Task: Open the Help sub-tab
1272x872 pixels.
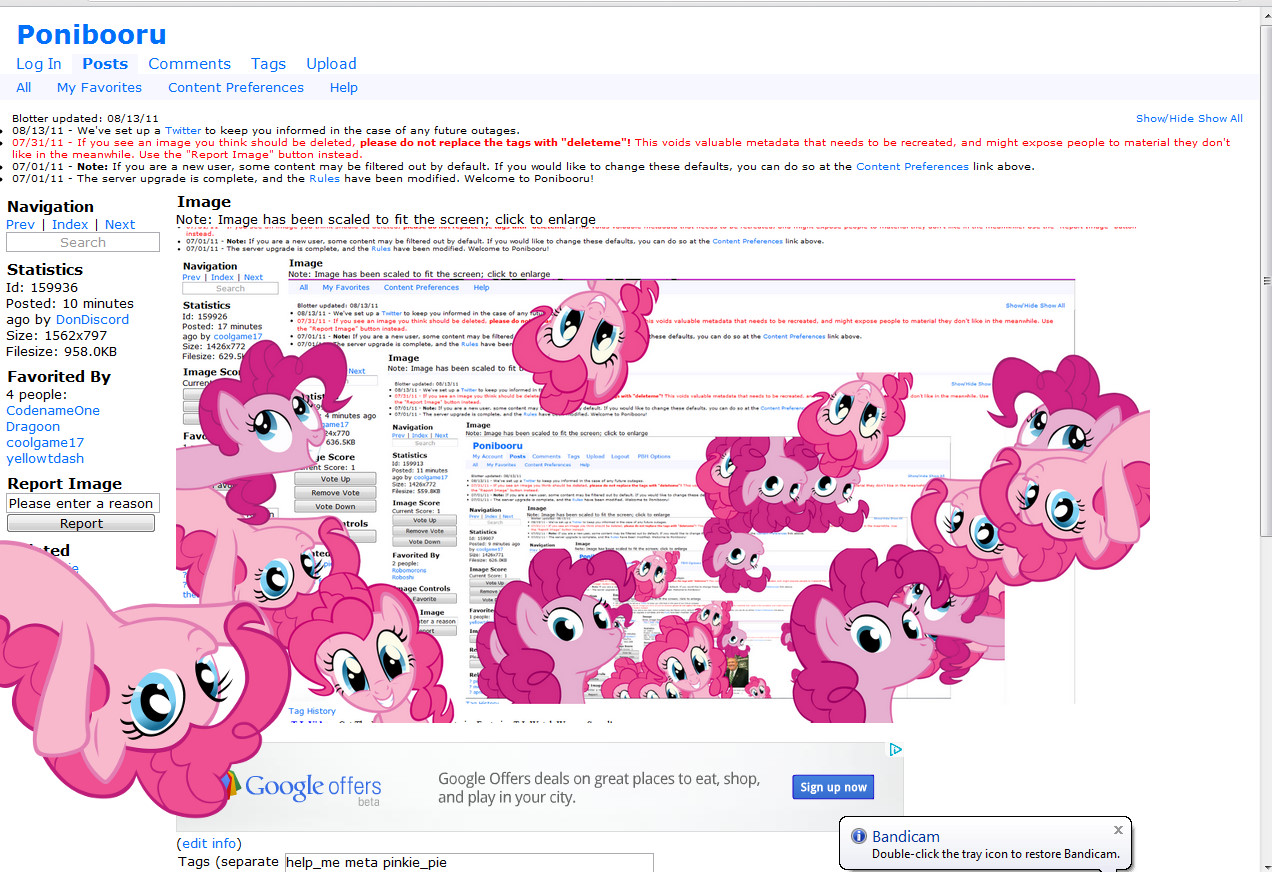Action: click(343, 87)
